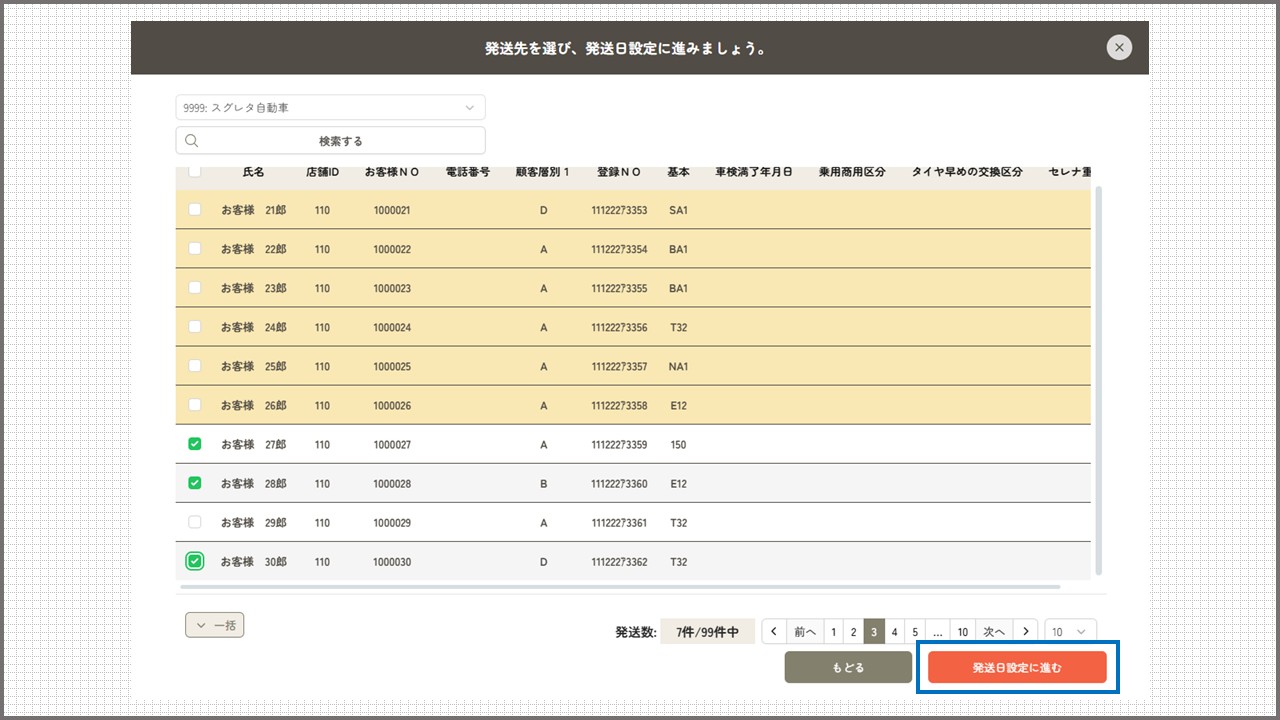Viewport: 1280px width, 720px height.
Task: Open the 9999: スグレタ自動車 store dropdown
Action: pyautogui.click(x=330, y=107)
